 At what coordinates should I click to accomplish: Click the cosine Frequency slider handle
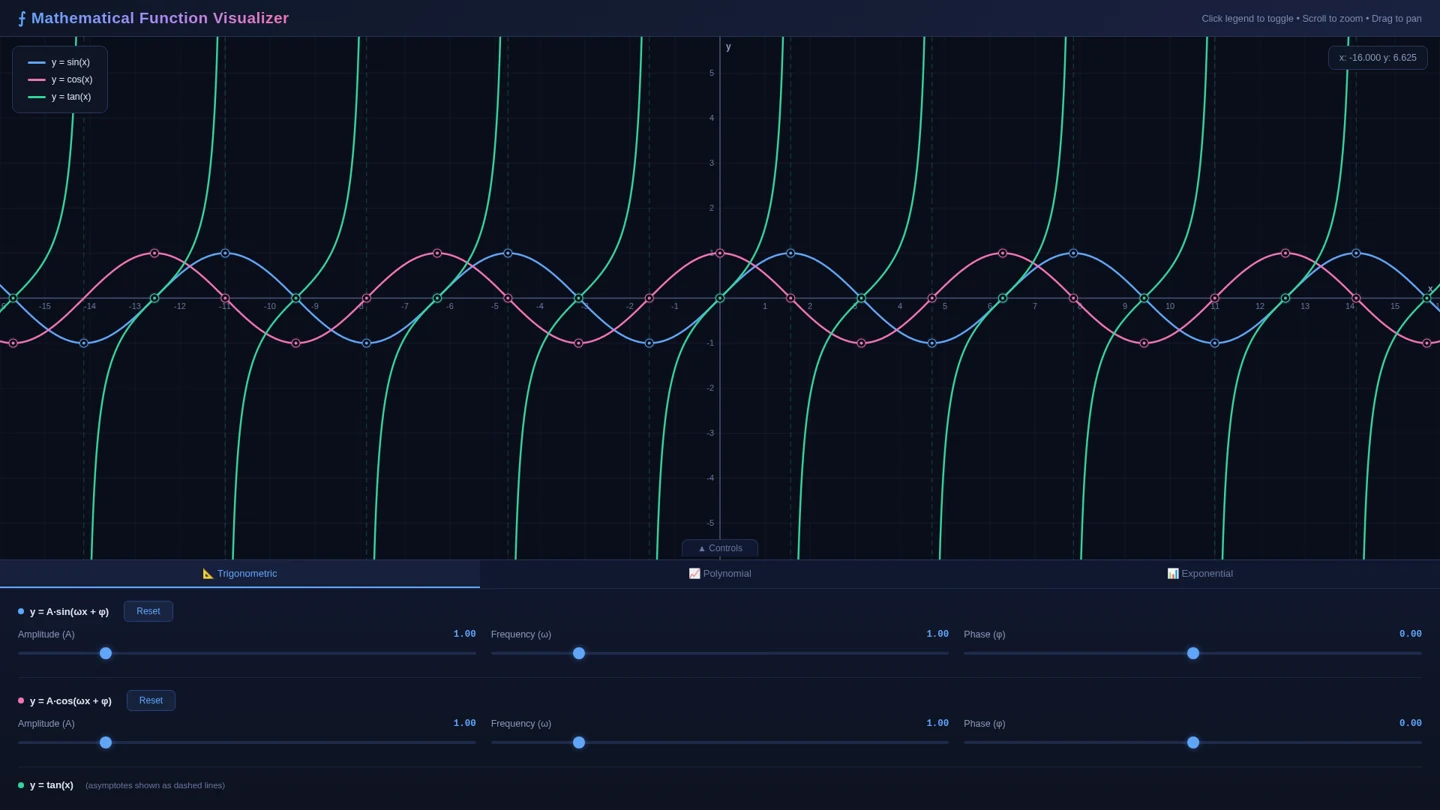coord(579,742)
